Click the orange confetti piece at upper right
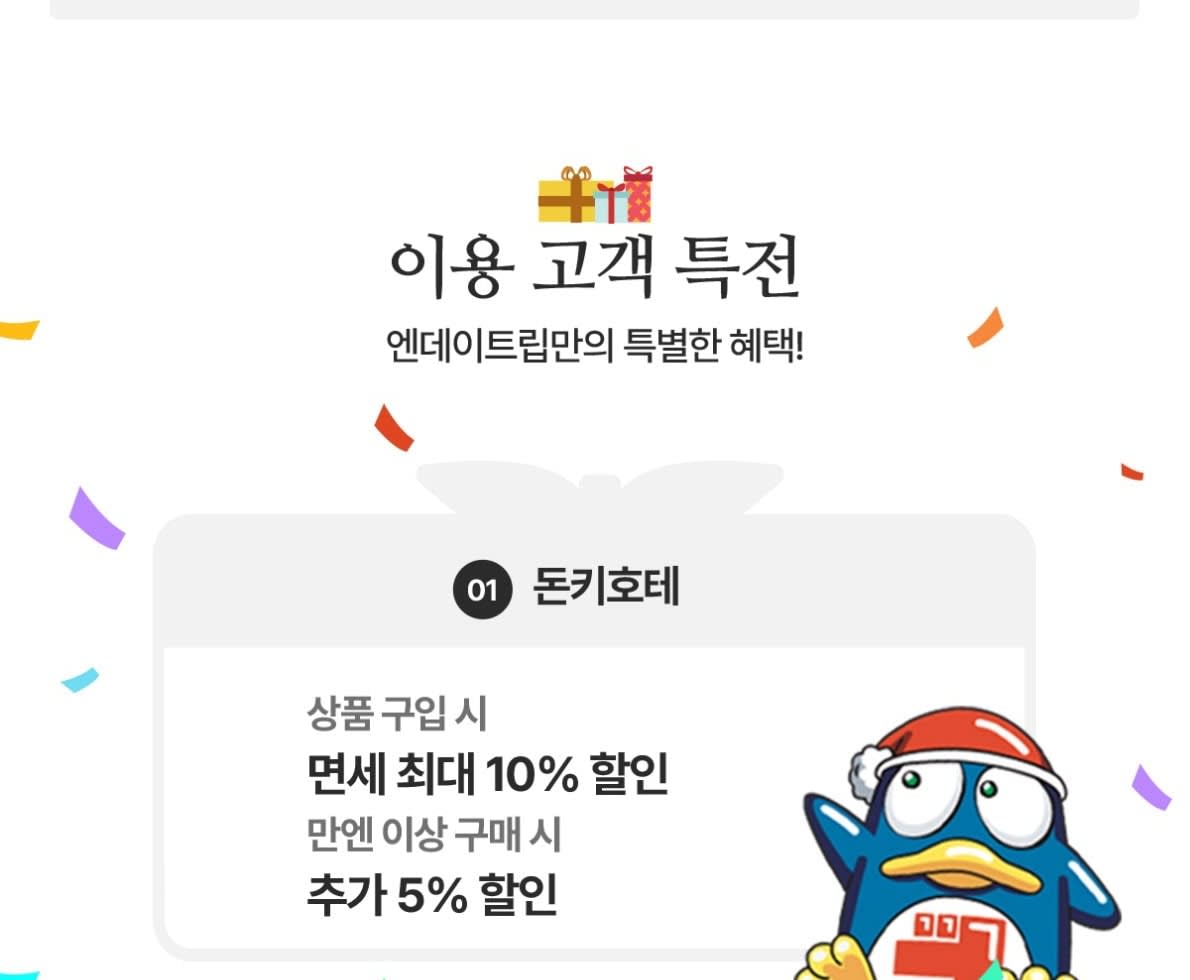Screen dimensions: 1190x980 [x=985, y=327]
